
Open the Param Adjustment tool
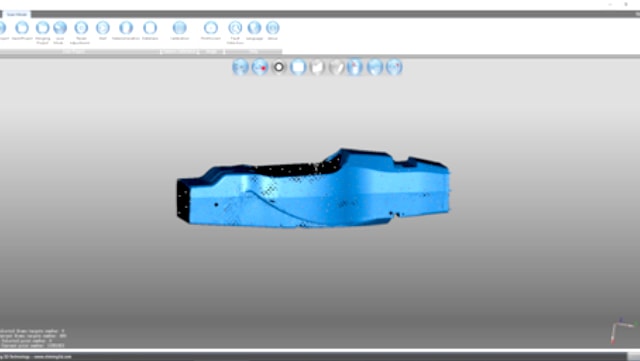pos(81,28)
